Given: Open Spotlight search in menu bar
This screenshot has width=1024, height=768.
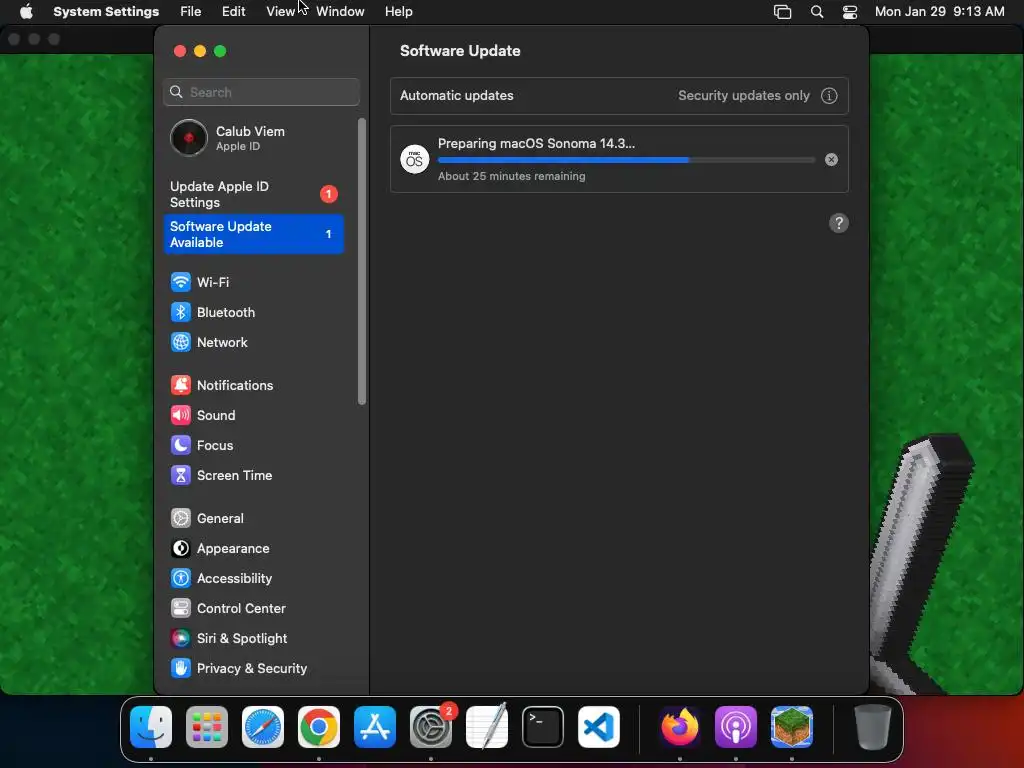Looking at the screenshot, I should pyautogui.click(x=817, y=12).
